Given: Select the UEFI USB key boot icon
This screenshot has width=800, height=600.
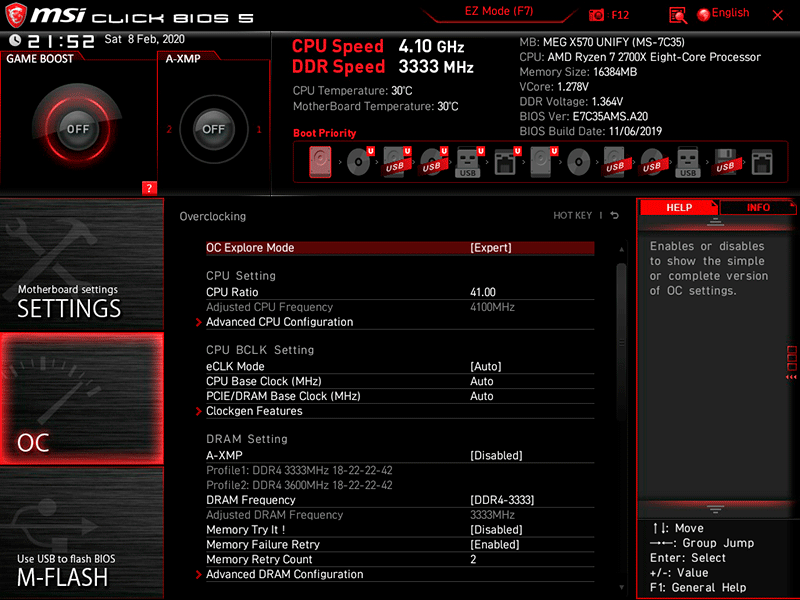Looking at the screenshot, I should click(x=469, y=162).
